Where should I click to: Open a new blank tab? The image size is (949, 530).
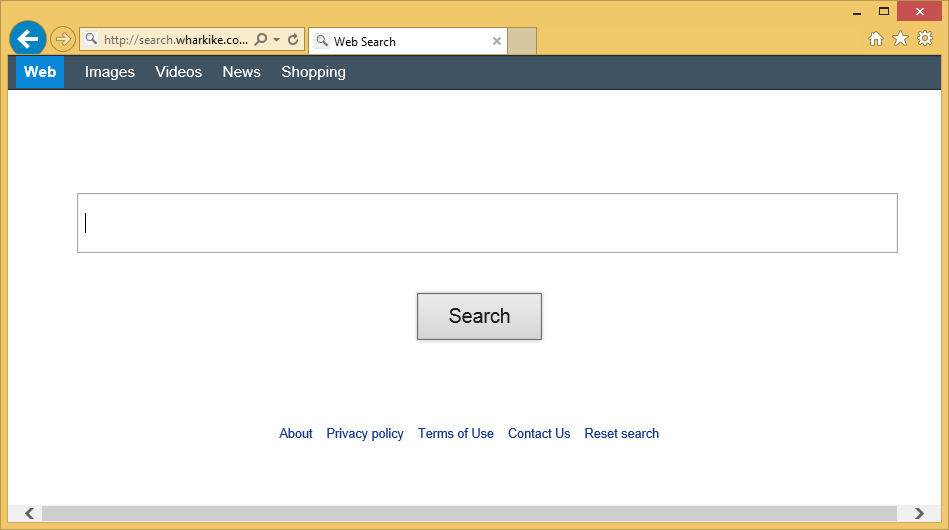click(x=522, y=41)
